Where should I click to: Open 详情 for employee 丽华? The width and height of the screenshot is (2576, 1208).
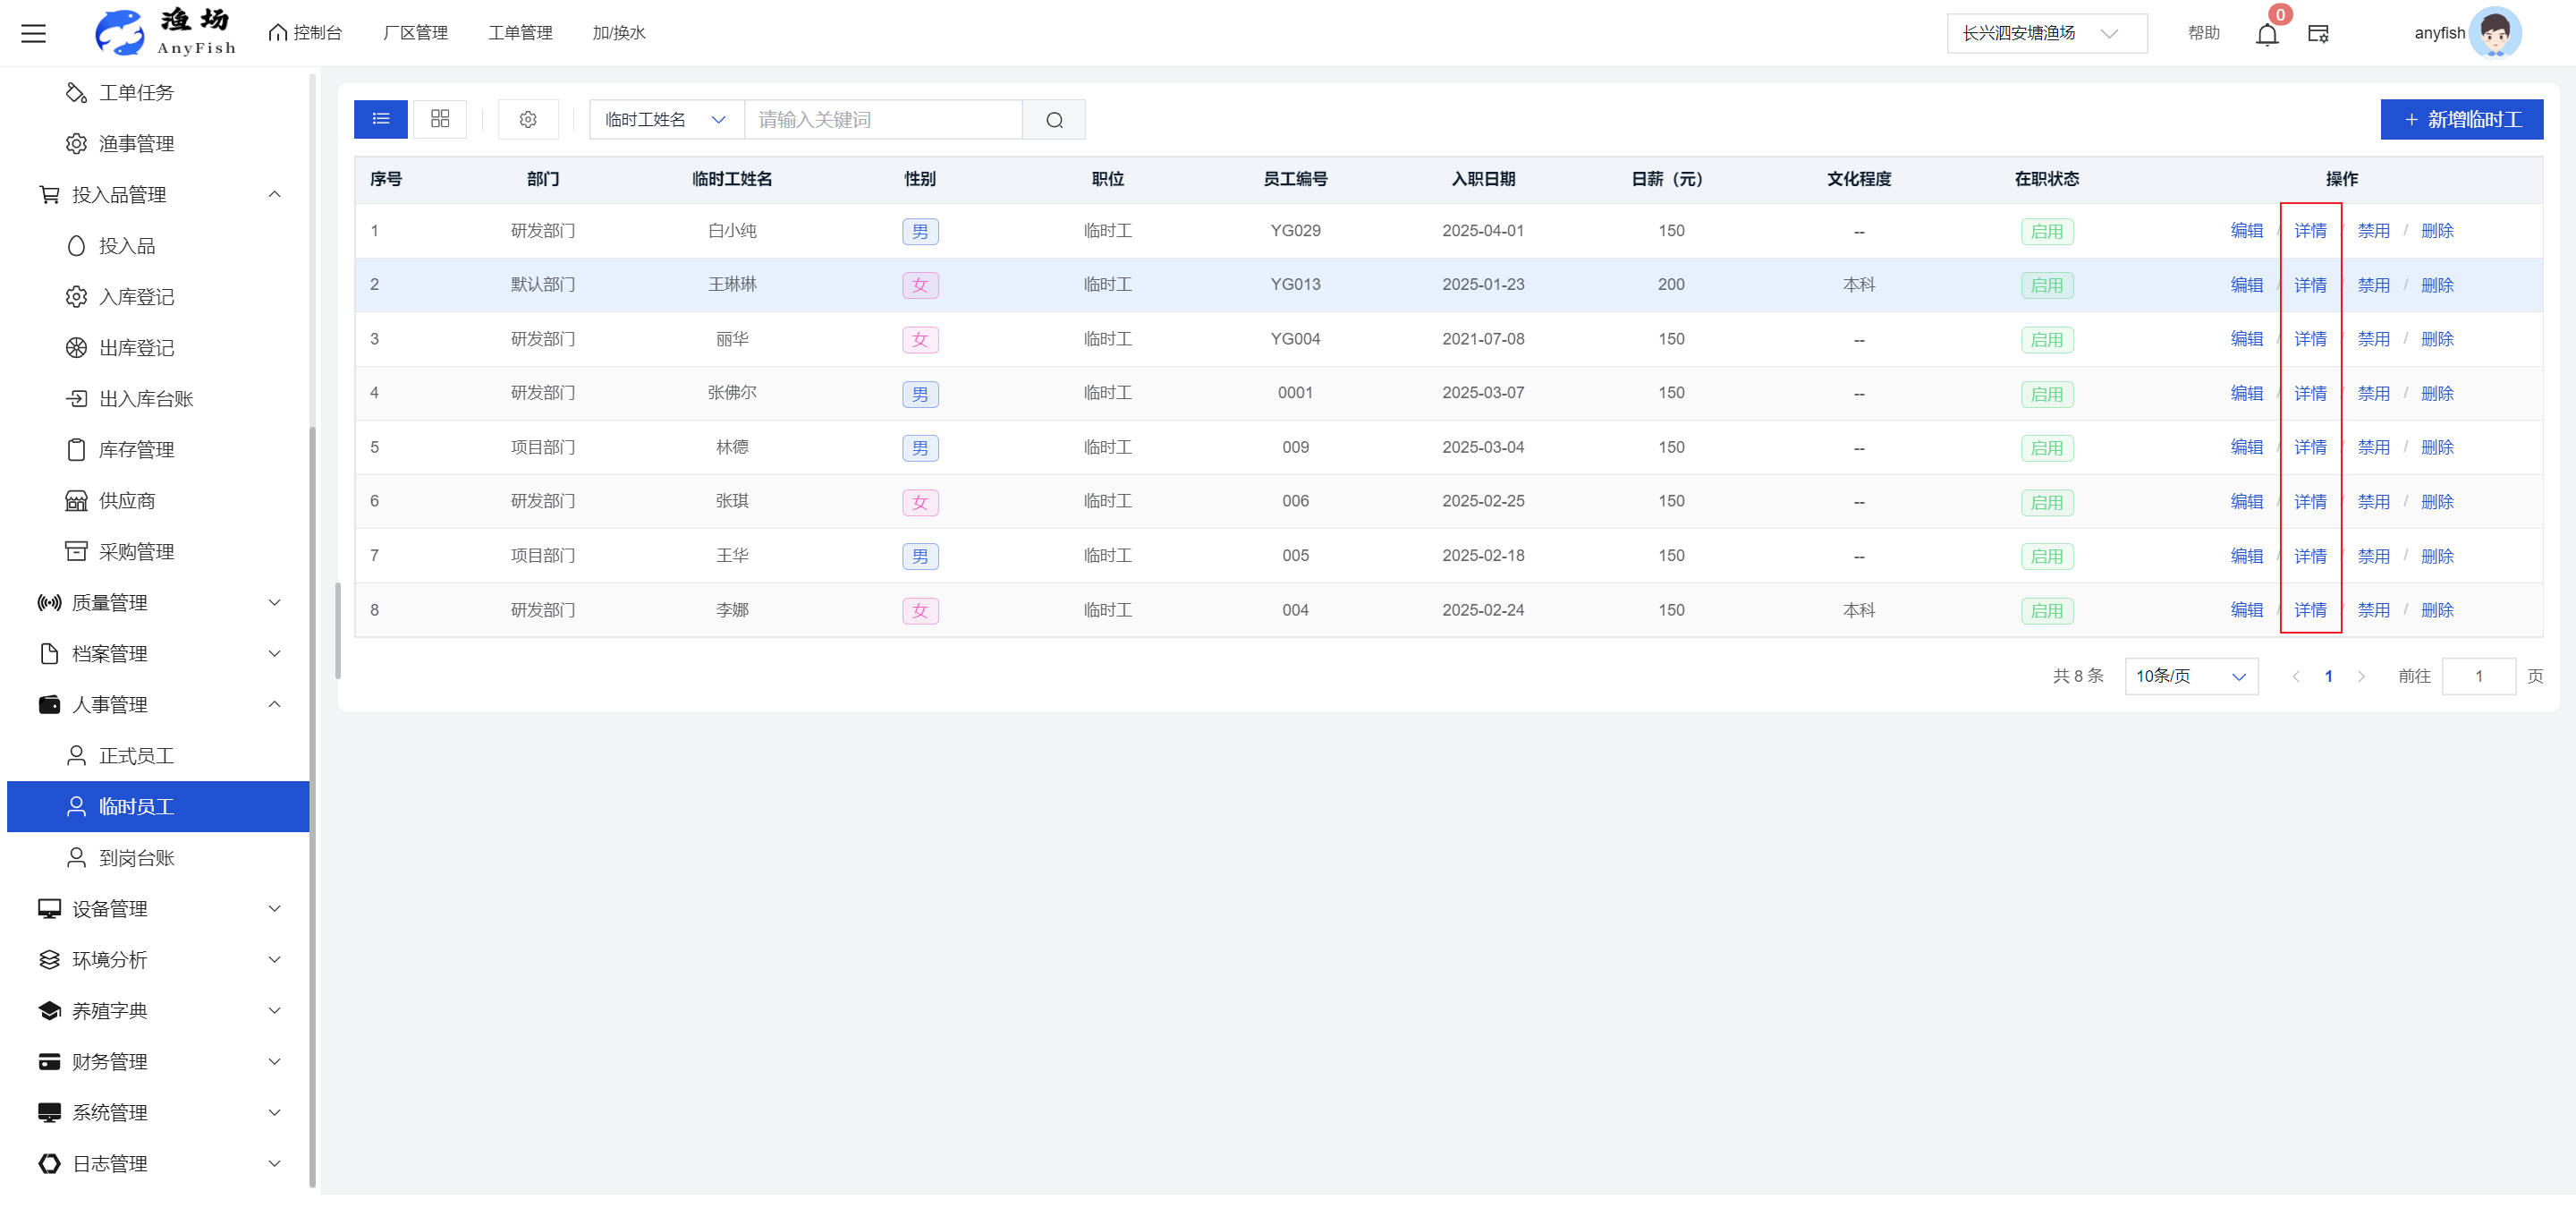pyautogui.click(x=2309, y=339)
